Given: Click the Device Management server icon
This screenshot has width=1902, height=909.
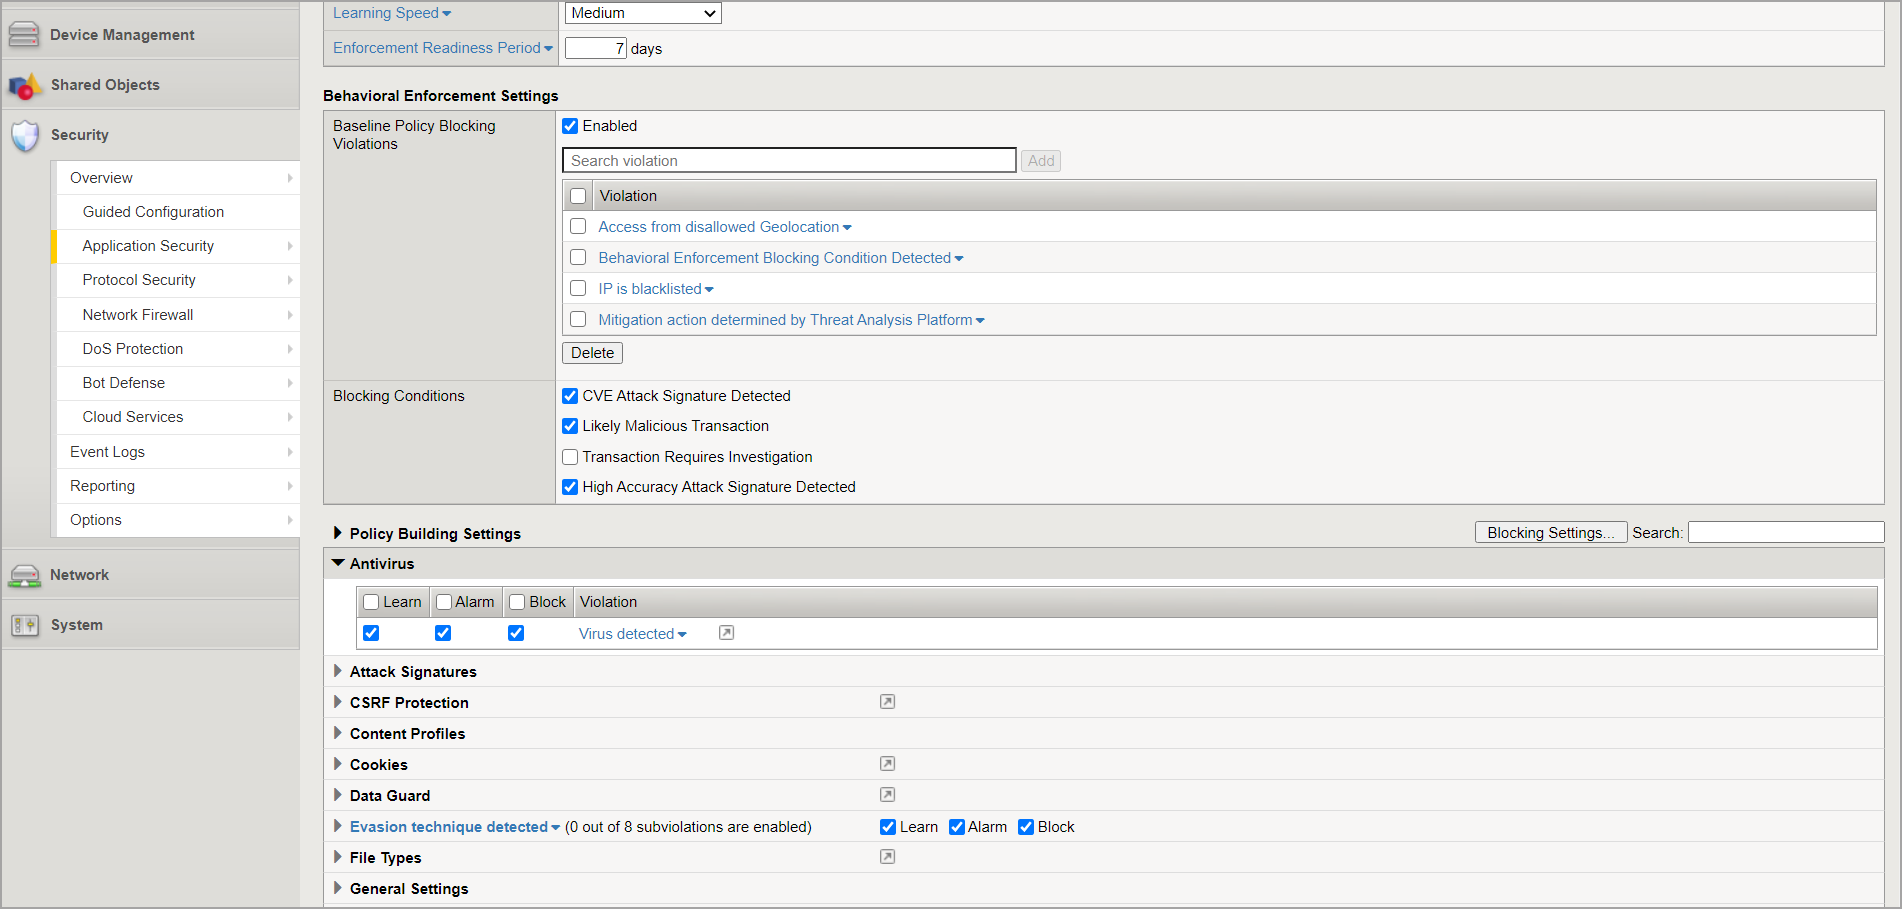Looking at the screenshot, I should (24, 35).
